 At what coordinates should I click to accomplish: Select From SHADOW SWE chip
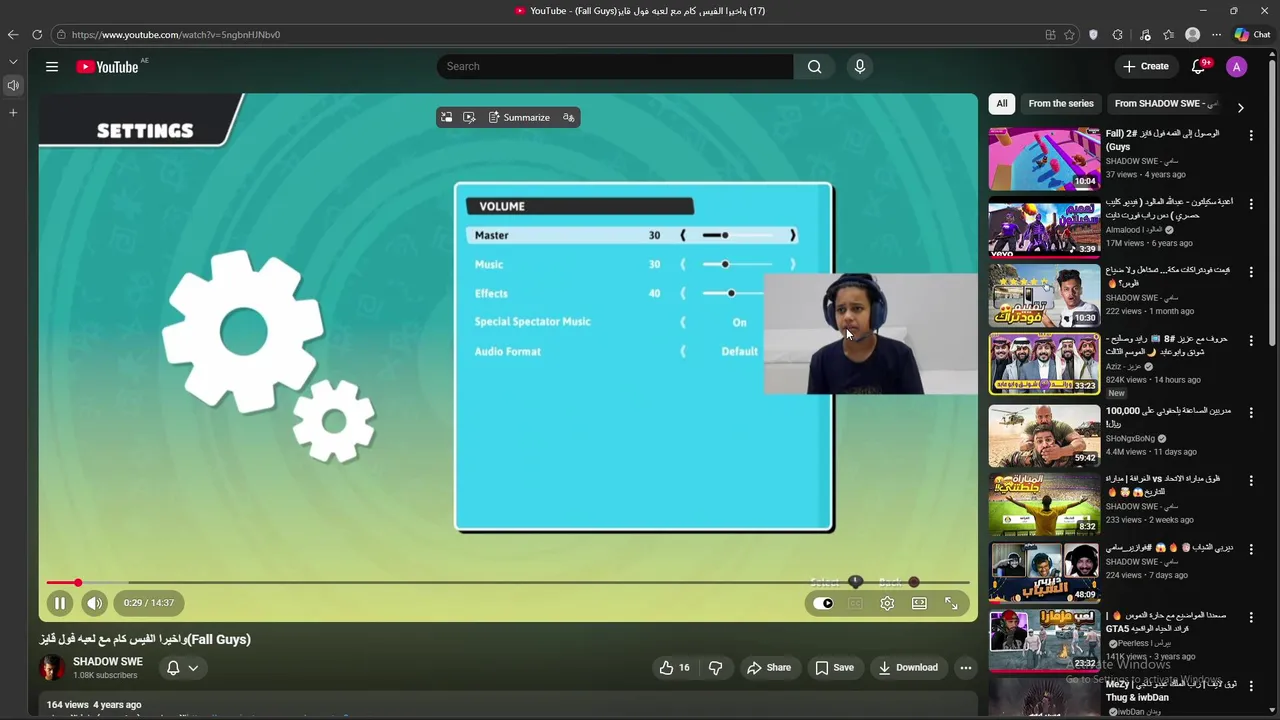click(1165, 104)
